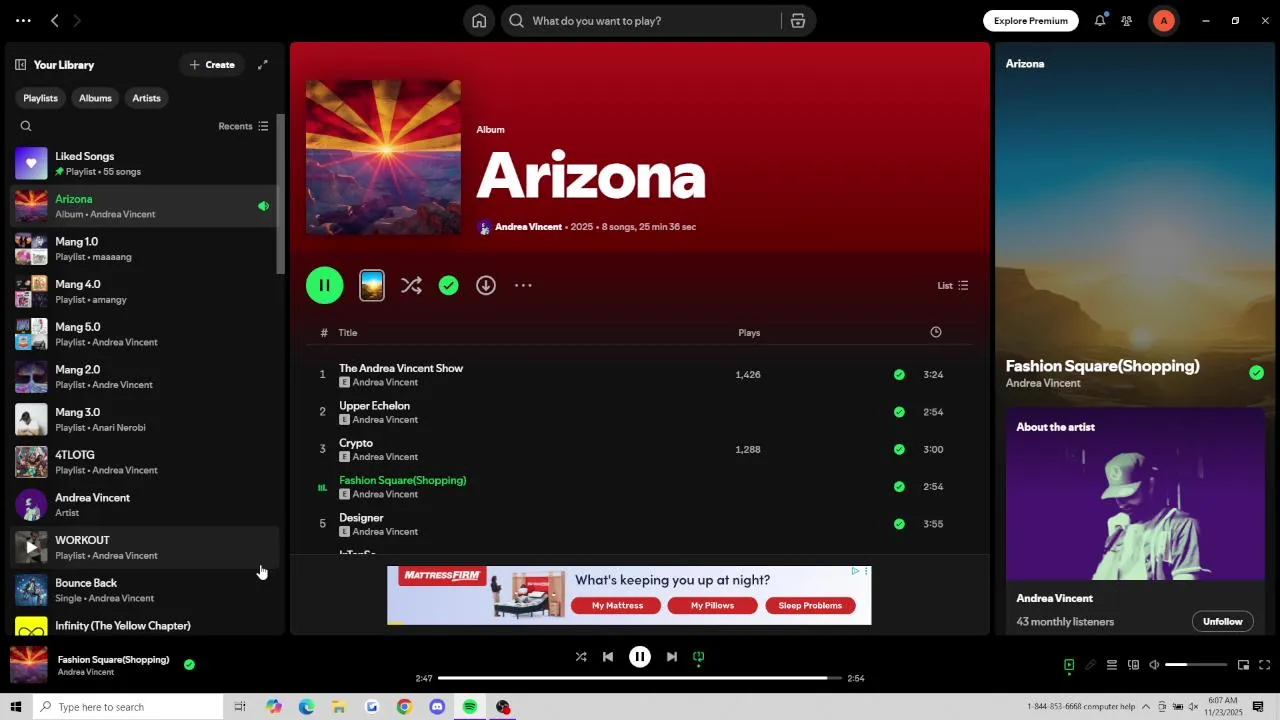Toggle saved checkmark beside bottom bar song title
Viewport: 1280px width, 720px height.
coord(189,664)
